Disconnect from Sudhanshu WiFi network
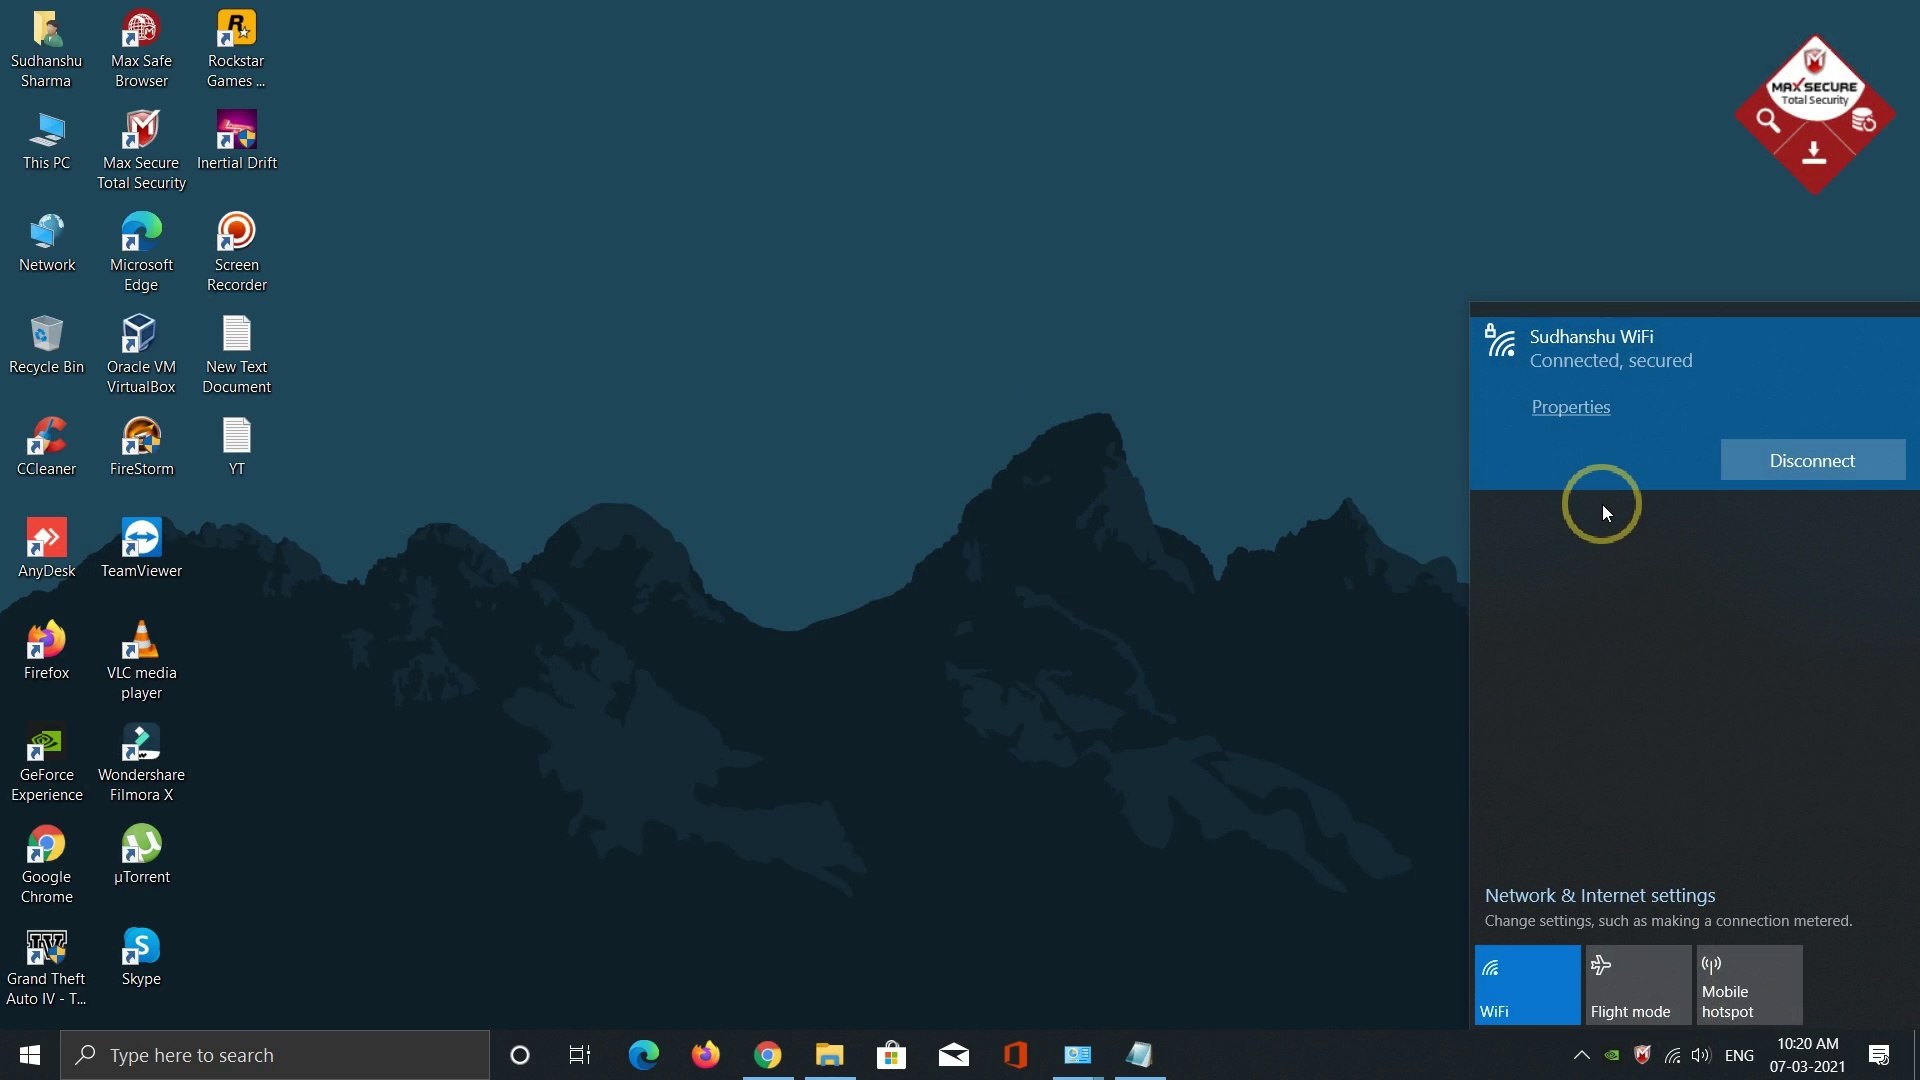The width and height of the screenshot is (1920, 1080). click(x=1811, y=460)
